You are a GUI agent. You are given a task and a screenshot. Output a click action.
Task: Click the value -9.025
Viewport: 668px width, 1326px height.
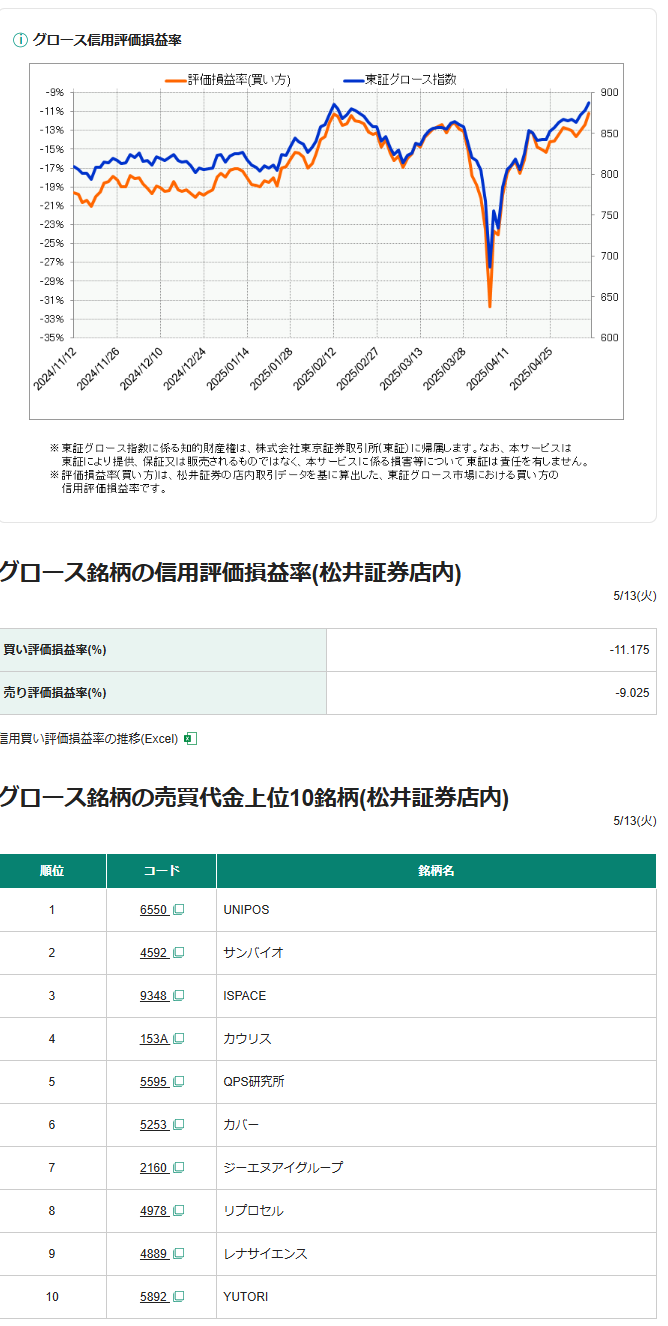click(x=633, y=693)
